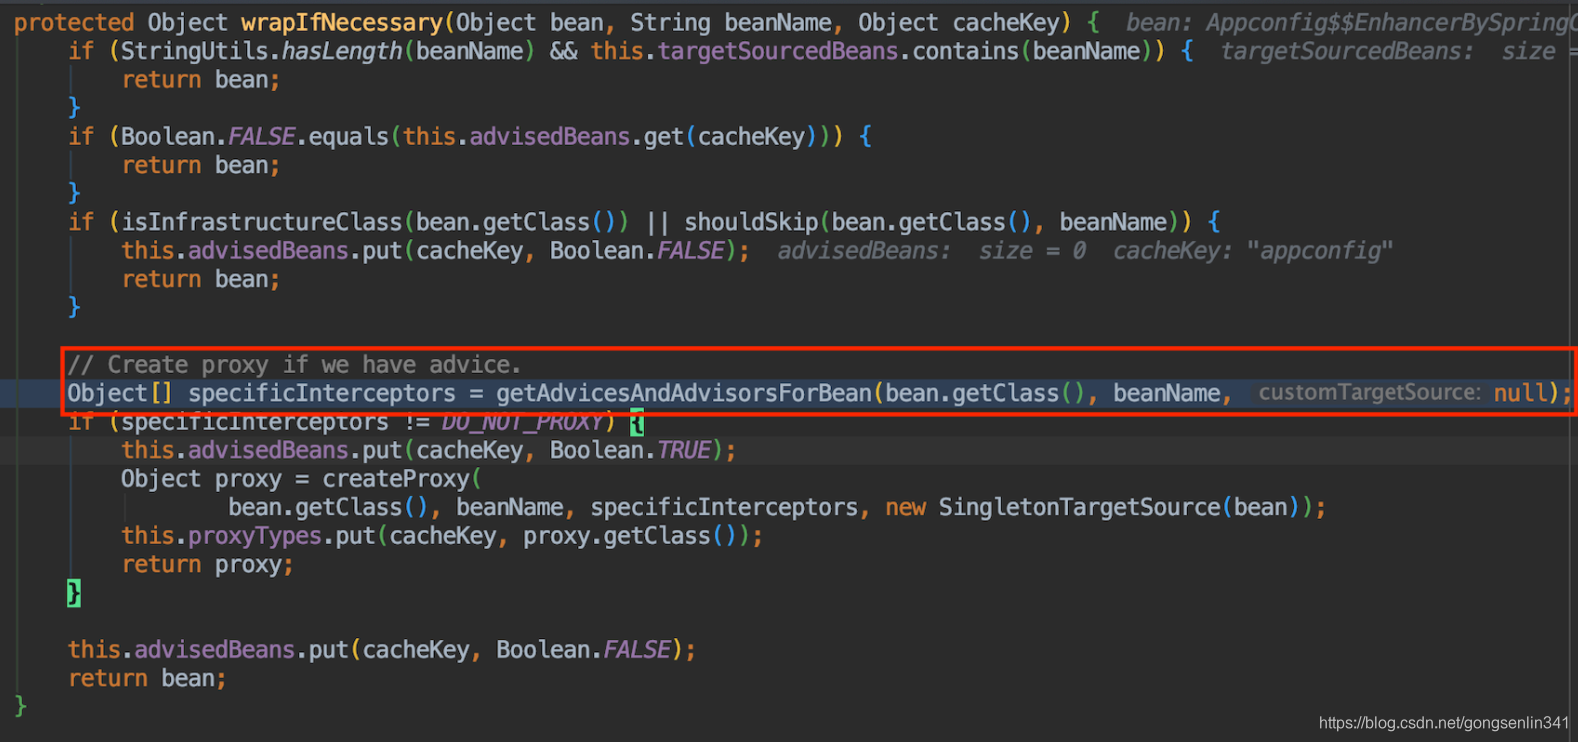1578x742 pixels.
Task: Click the 'Create proxy if we have advice' comment
Action: click(294, 364)
